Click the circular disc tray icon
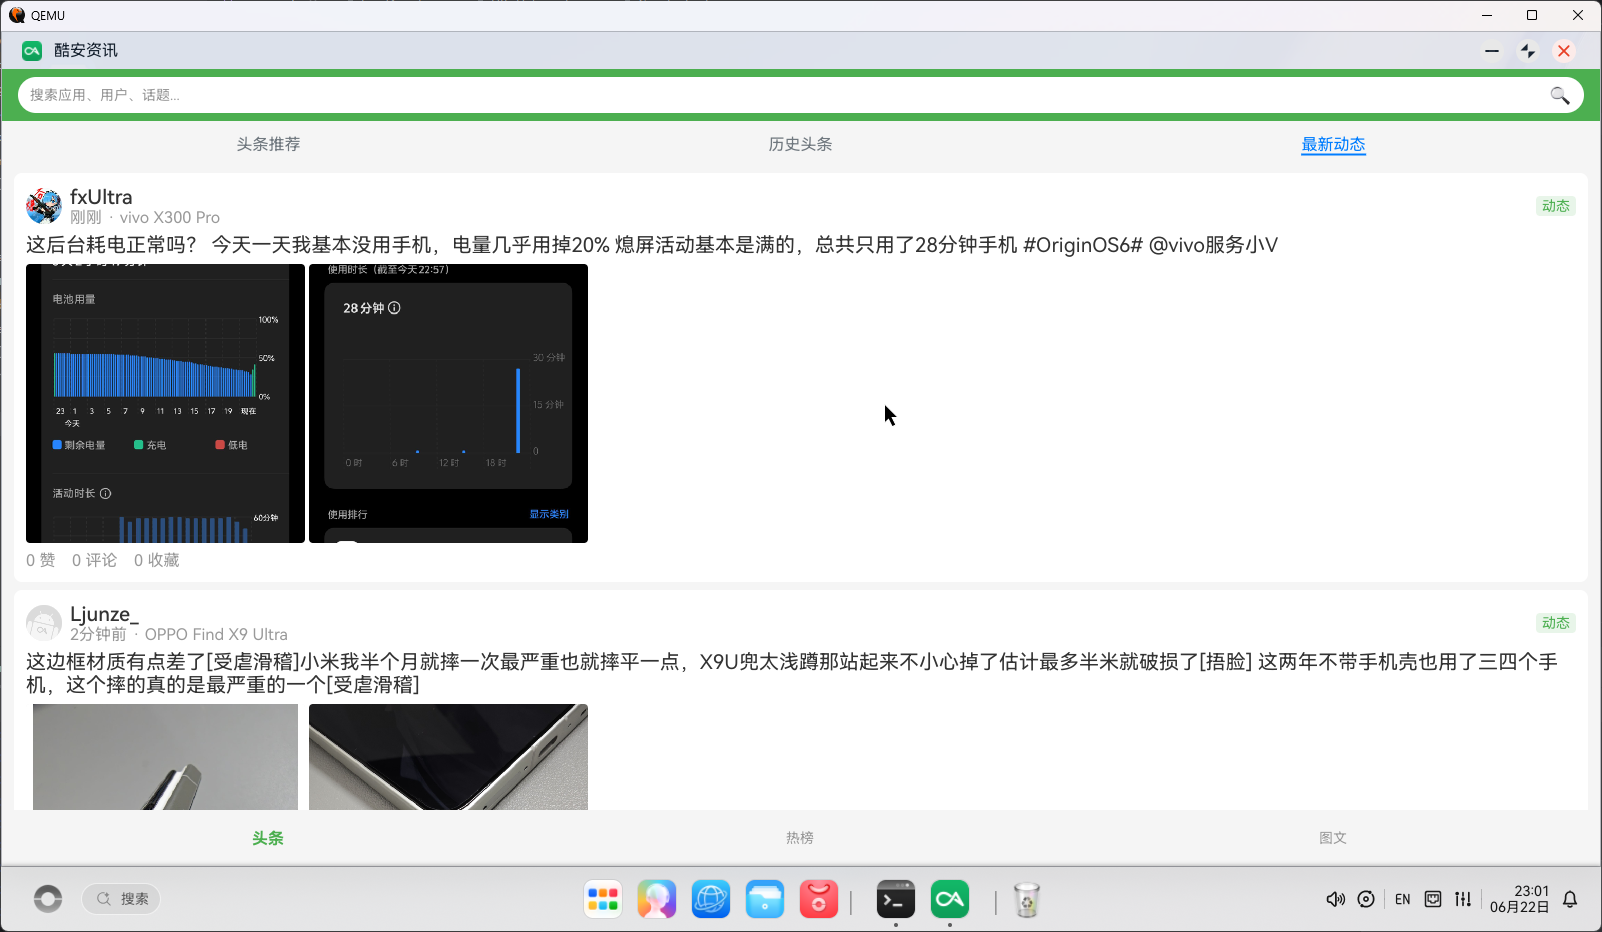This screenshot has width=1602, height=932. click(x=1366, y=899)
